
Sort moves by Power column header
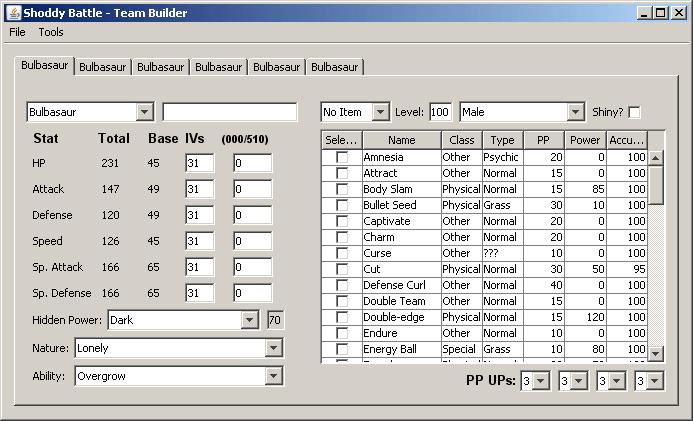click(x=585, y=140)
